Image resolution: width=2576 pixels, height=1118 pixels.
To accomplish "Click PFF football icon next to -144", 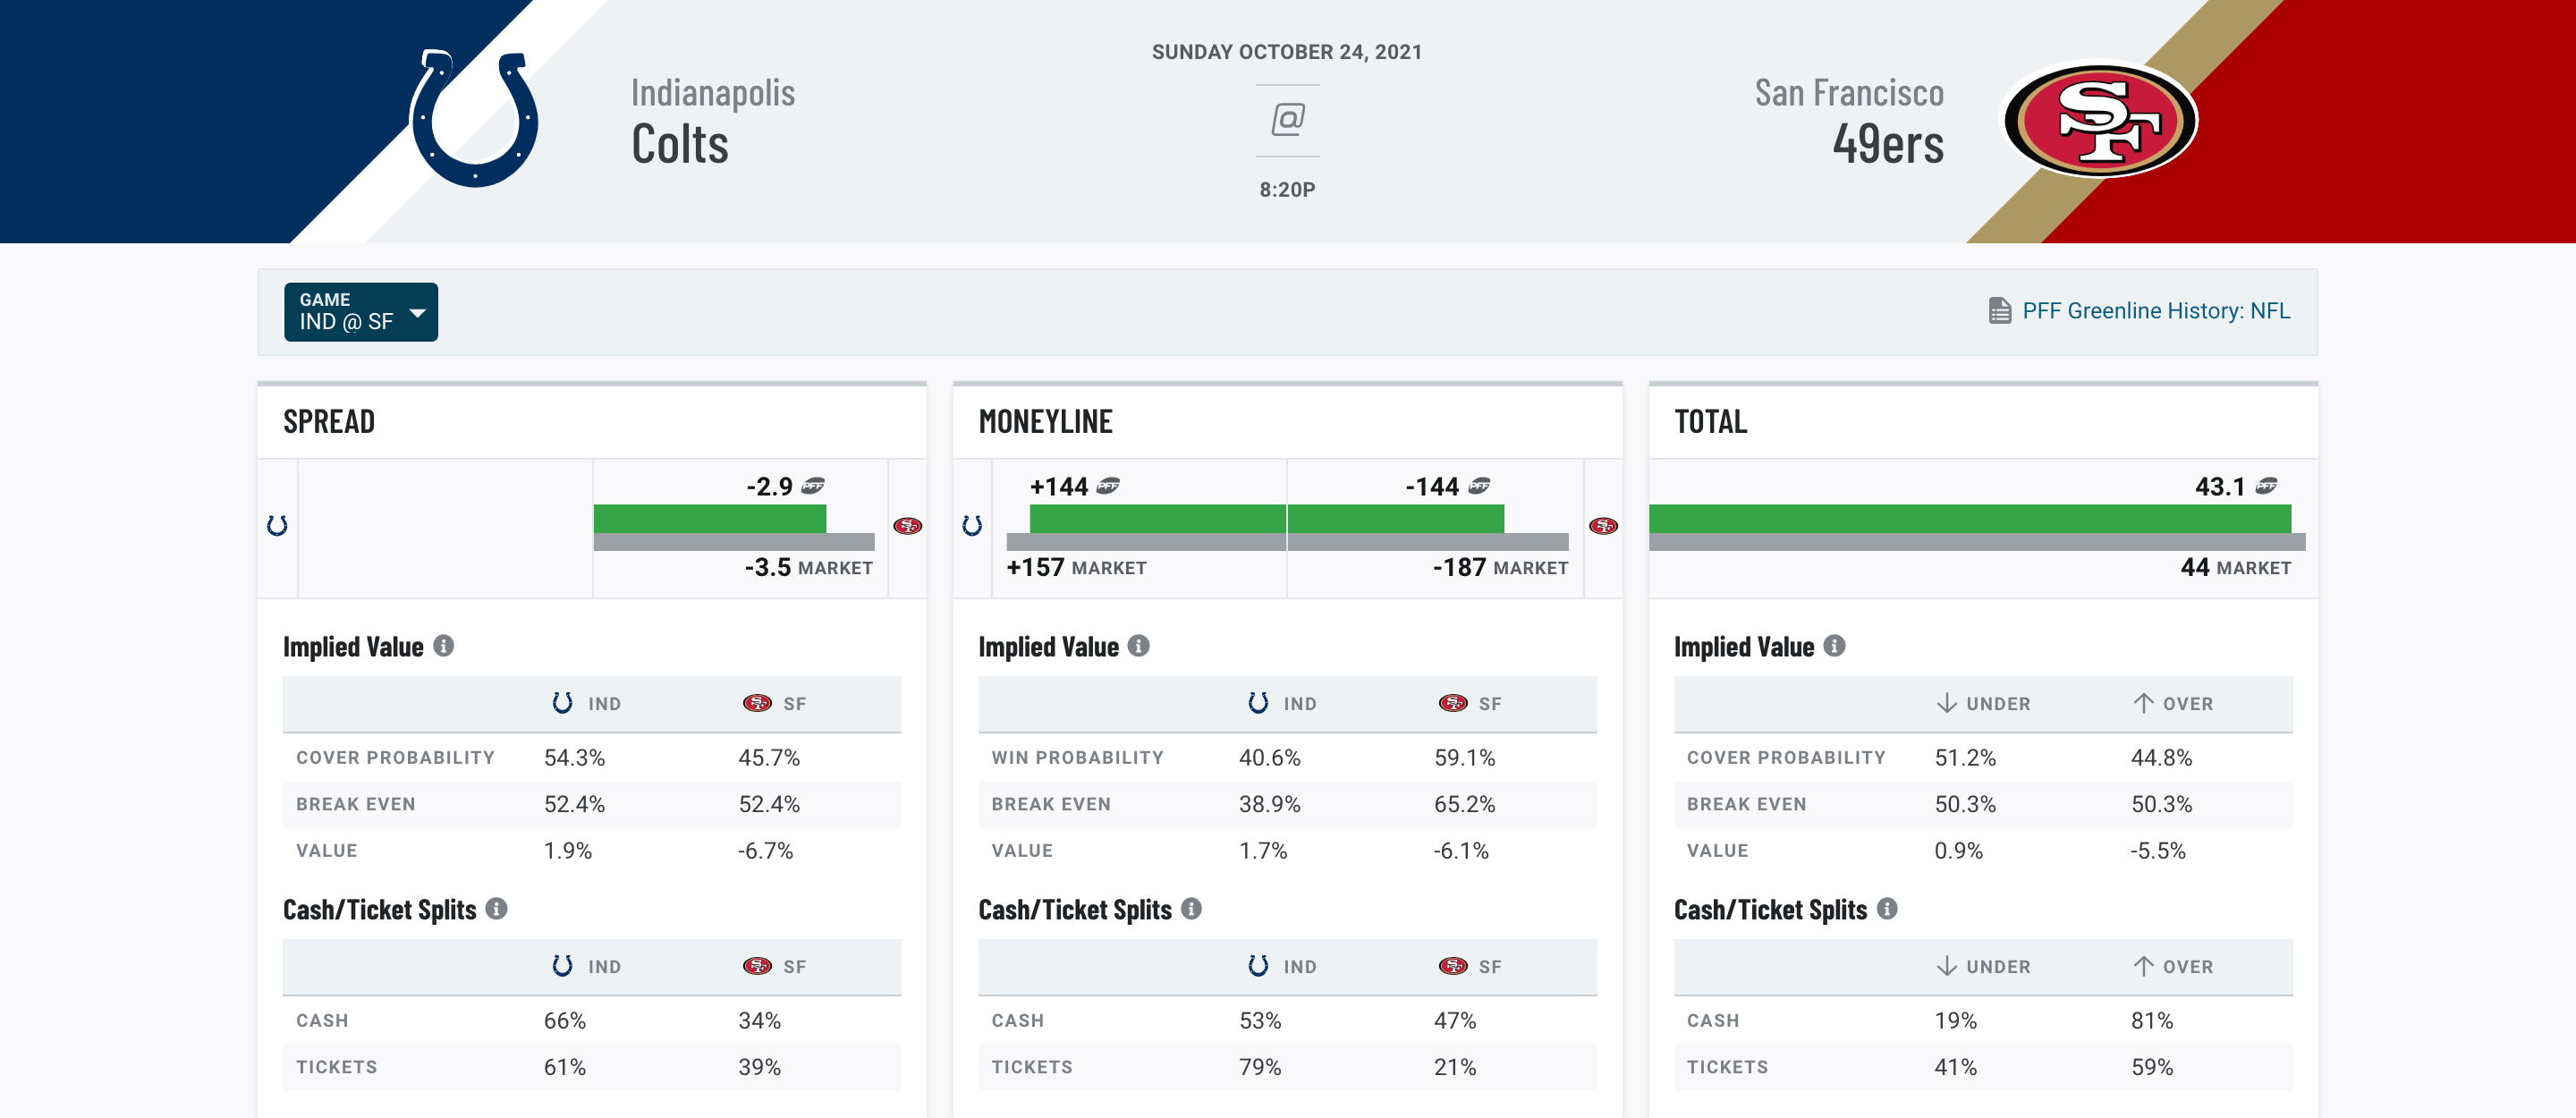I will tap(1479, 487).
